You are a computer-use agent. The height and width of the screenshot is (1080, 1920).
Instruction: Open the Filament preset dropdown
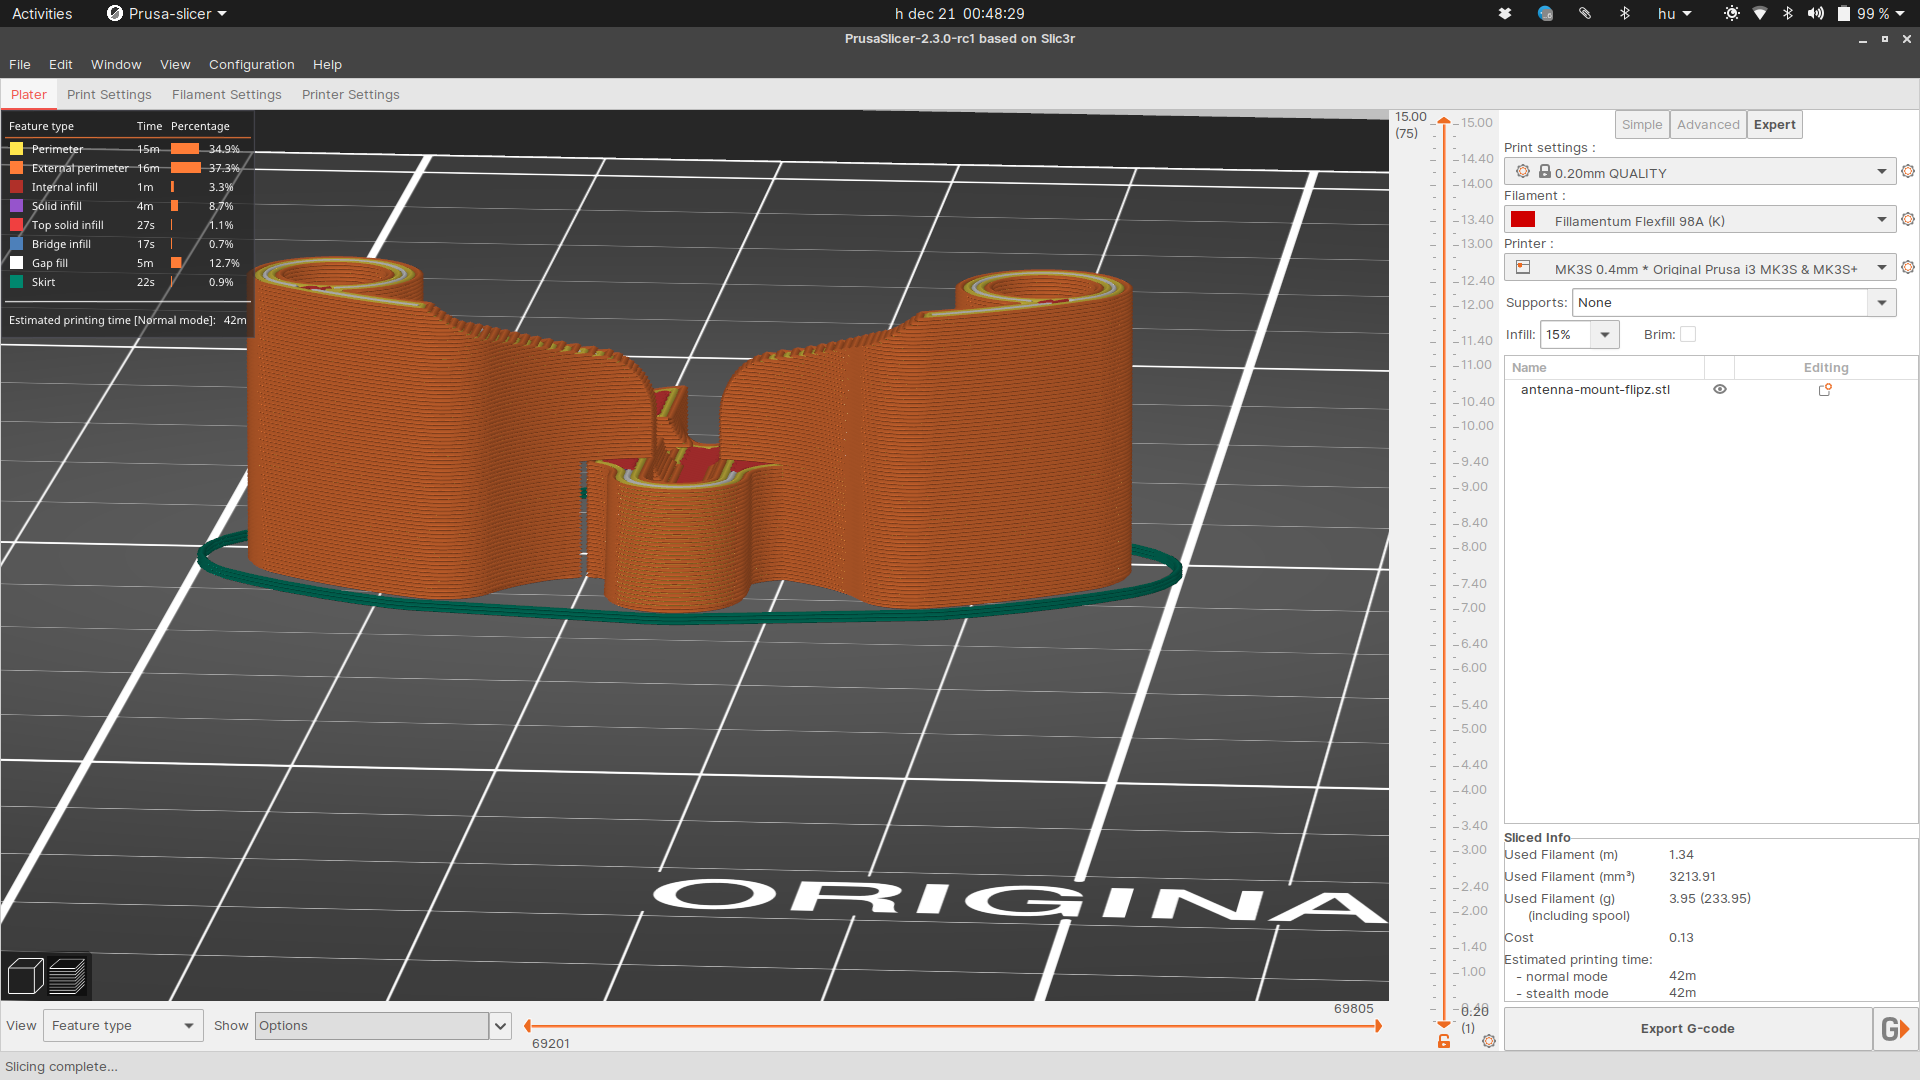click(1700, 220)
